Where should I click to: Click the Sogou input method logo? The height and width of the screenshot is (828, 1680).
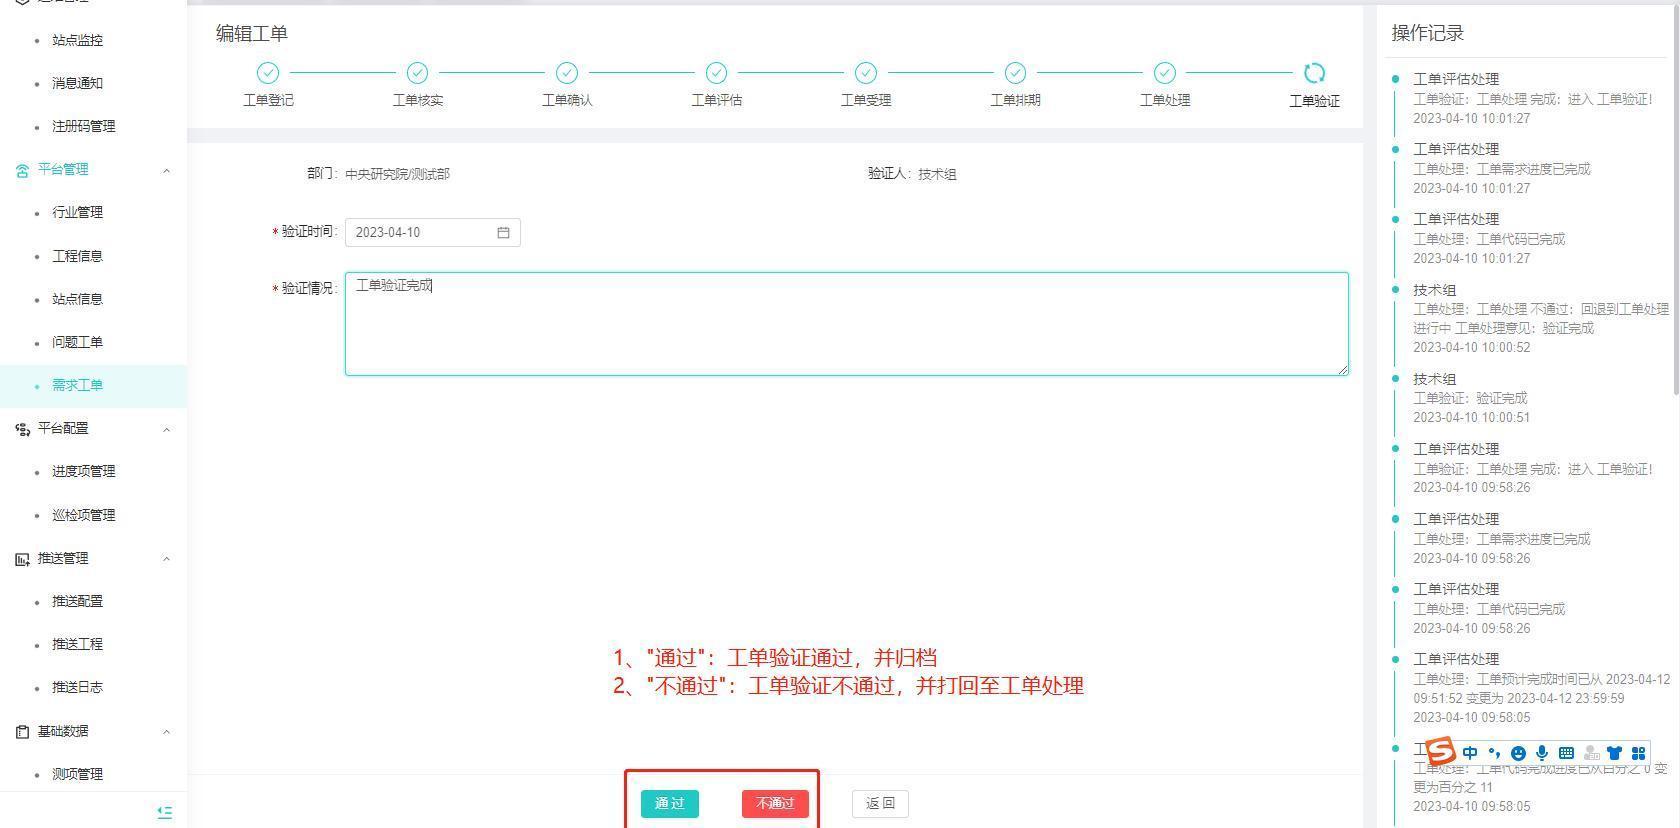(1439, 751)
